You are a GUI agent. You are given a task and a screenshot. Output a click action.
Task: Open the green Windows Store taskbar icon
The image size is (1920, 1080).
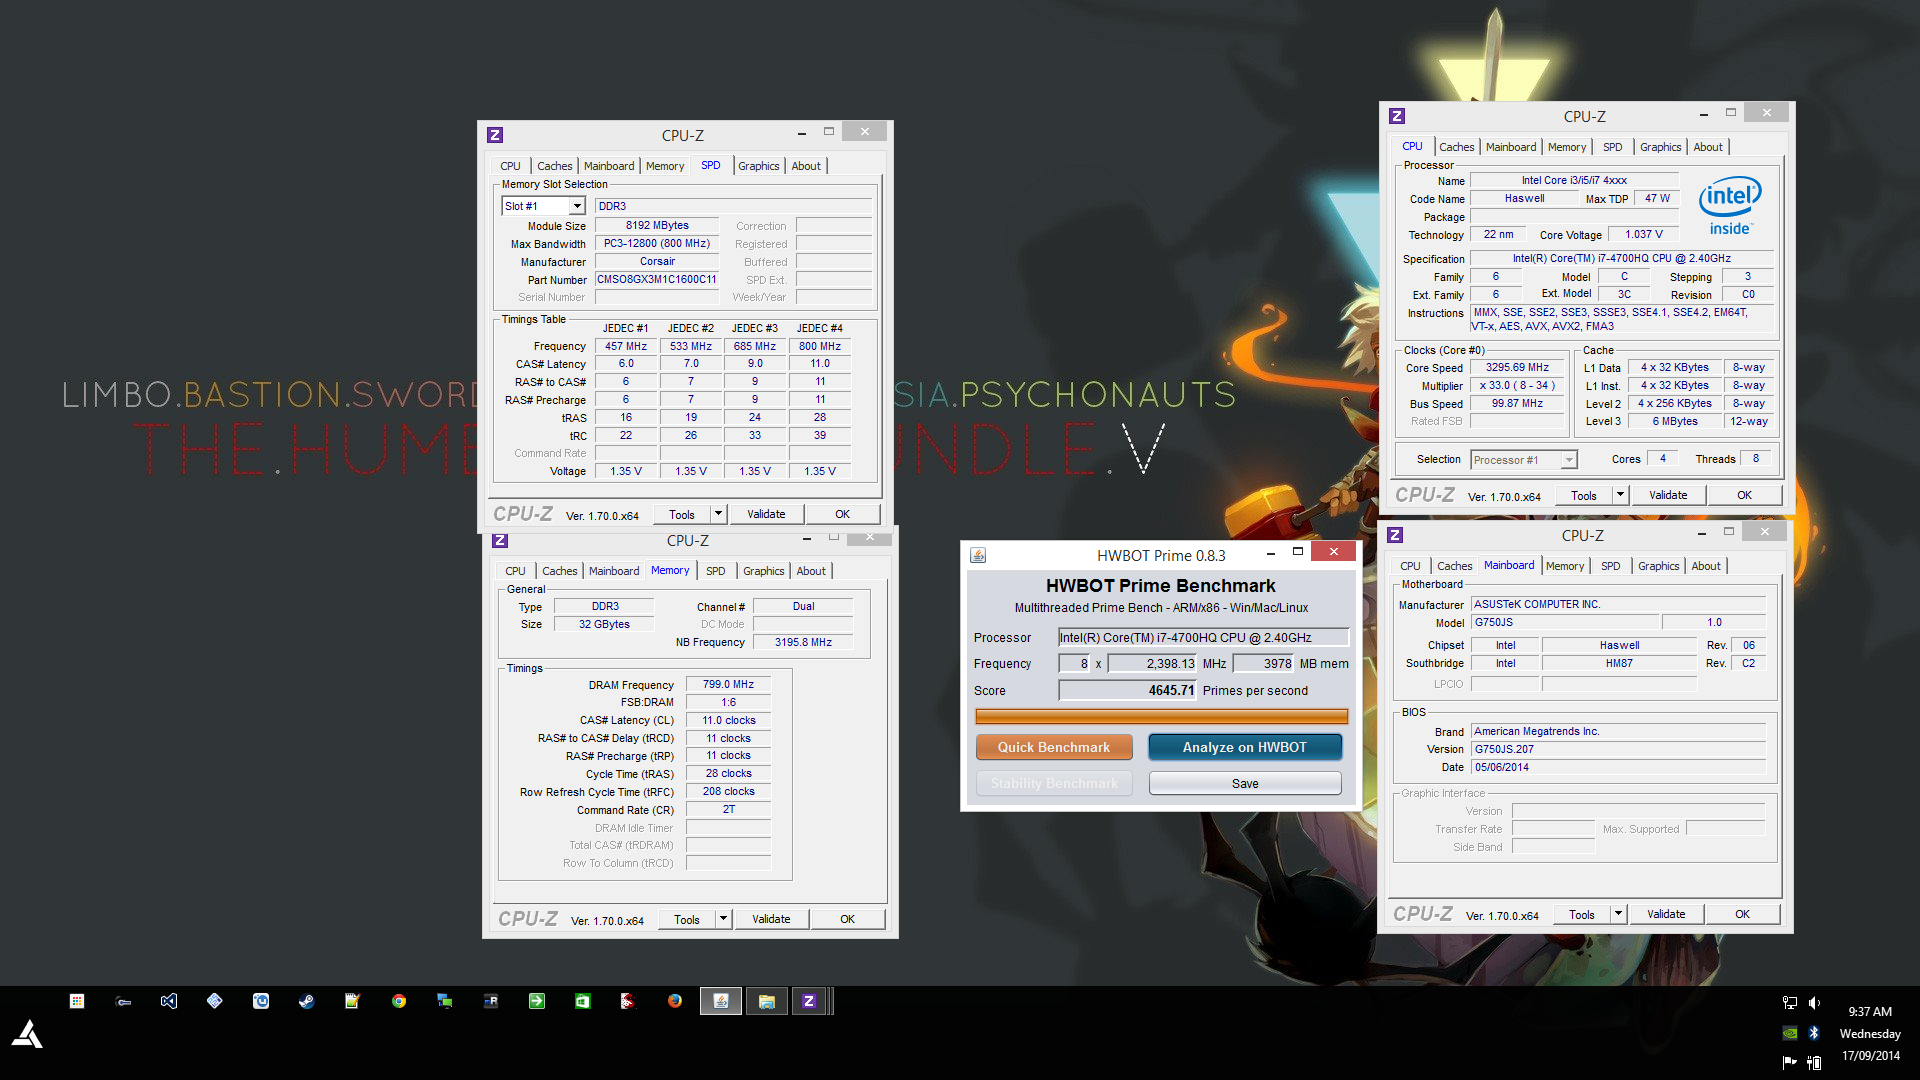583,1001
